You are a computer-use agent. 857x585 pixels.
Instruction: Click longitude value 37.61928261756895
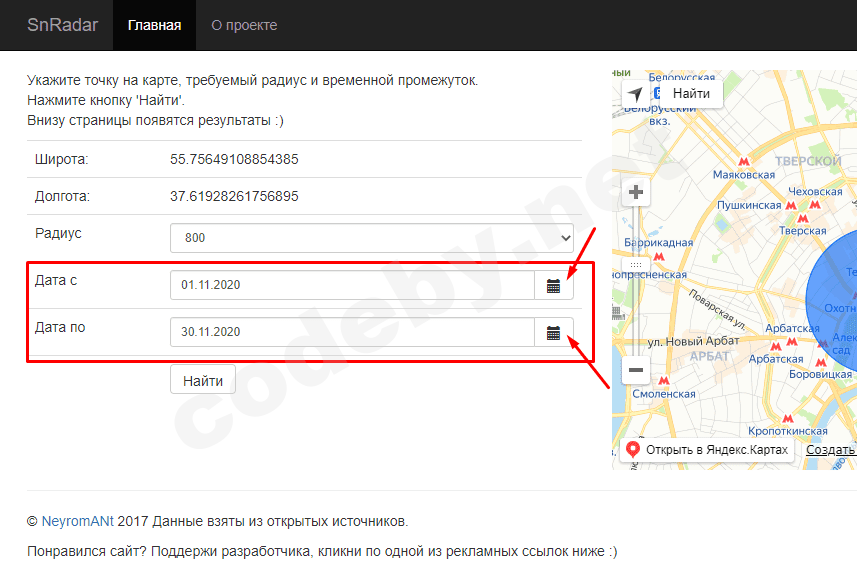(234, 196)
